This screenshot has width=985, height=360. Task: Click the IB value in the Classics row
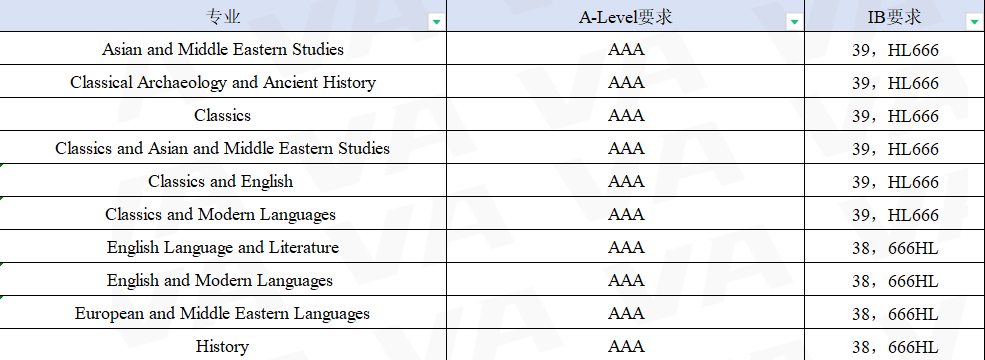[895, 116]
